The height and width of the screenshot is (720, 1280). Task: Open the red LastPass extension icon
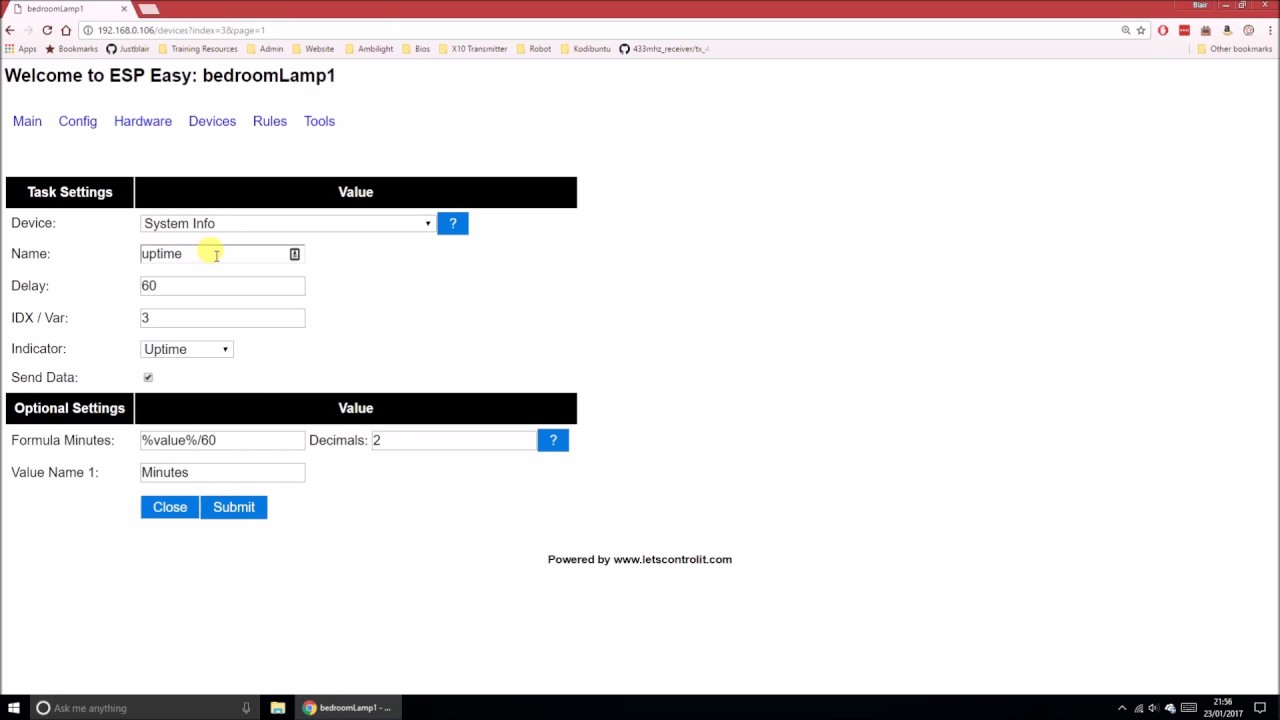[x=1184, y=30]
